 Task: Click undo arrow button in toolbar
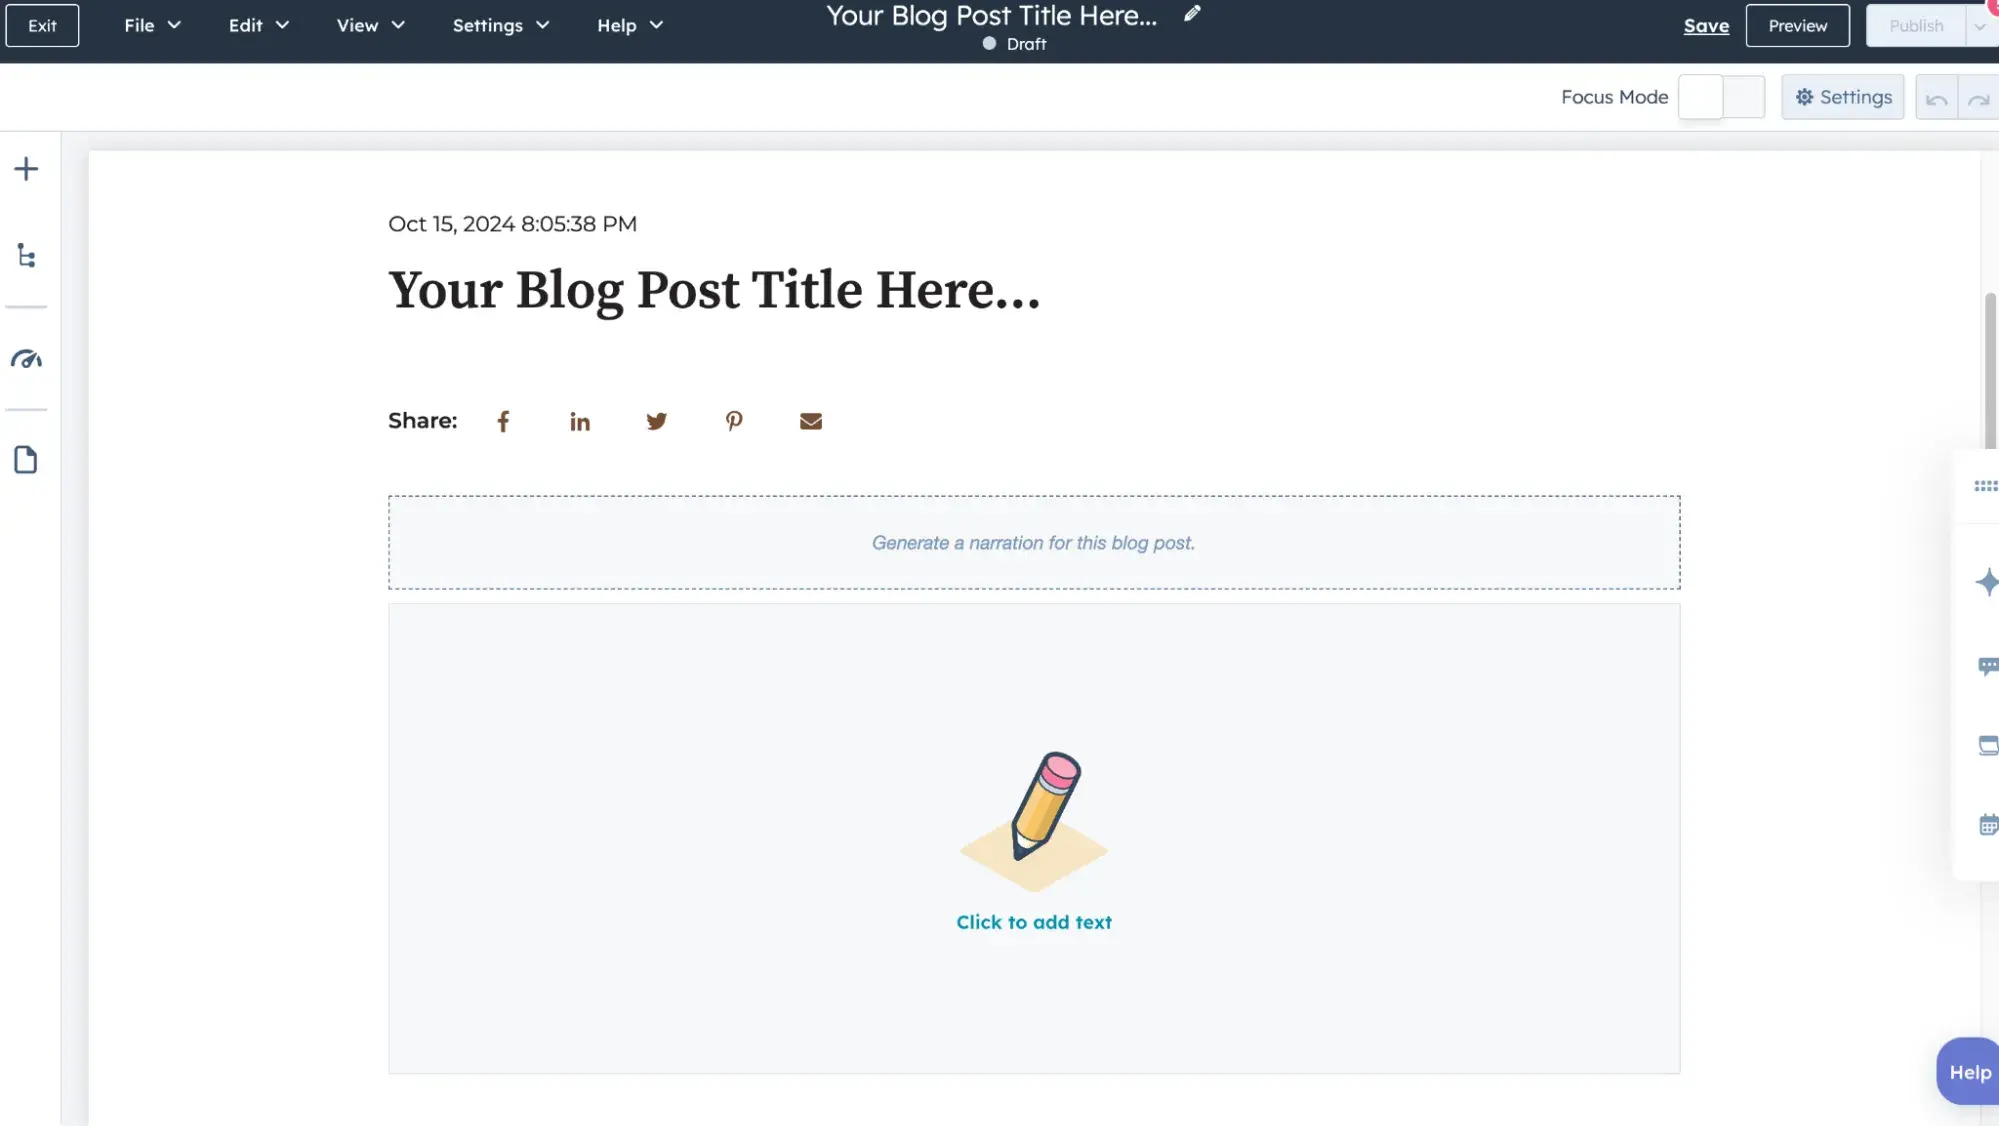tap(1936, 96)
